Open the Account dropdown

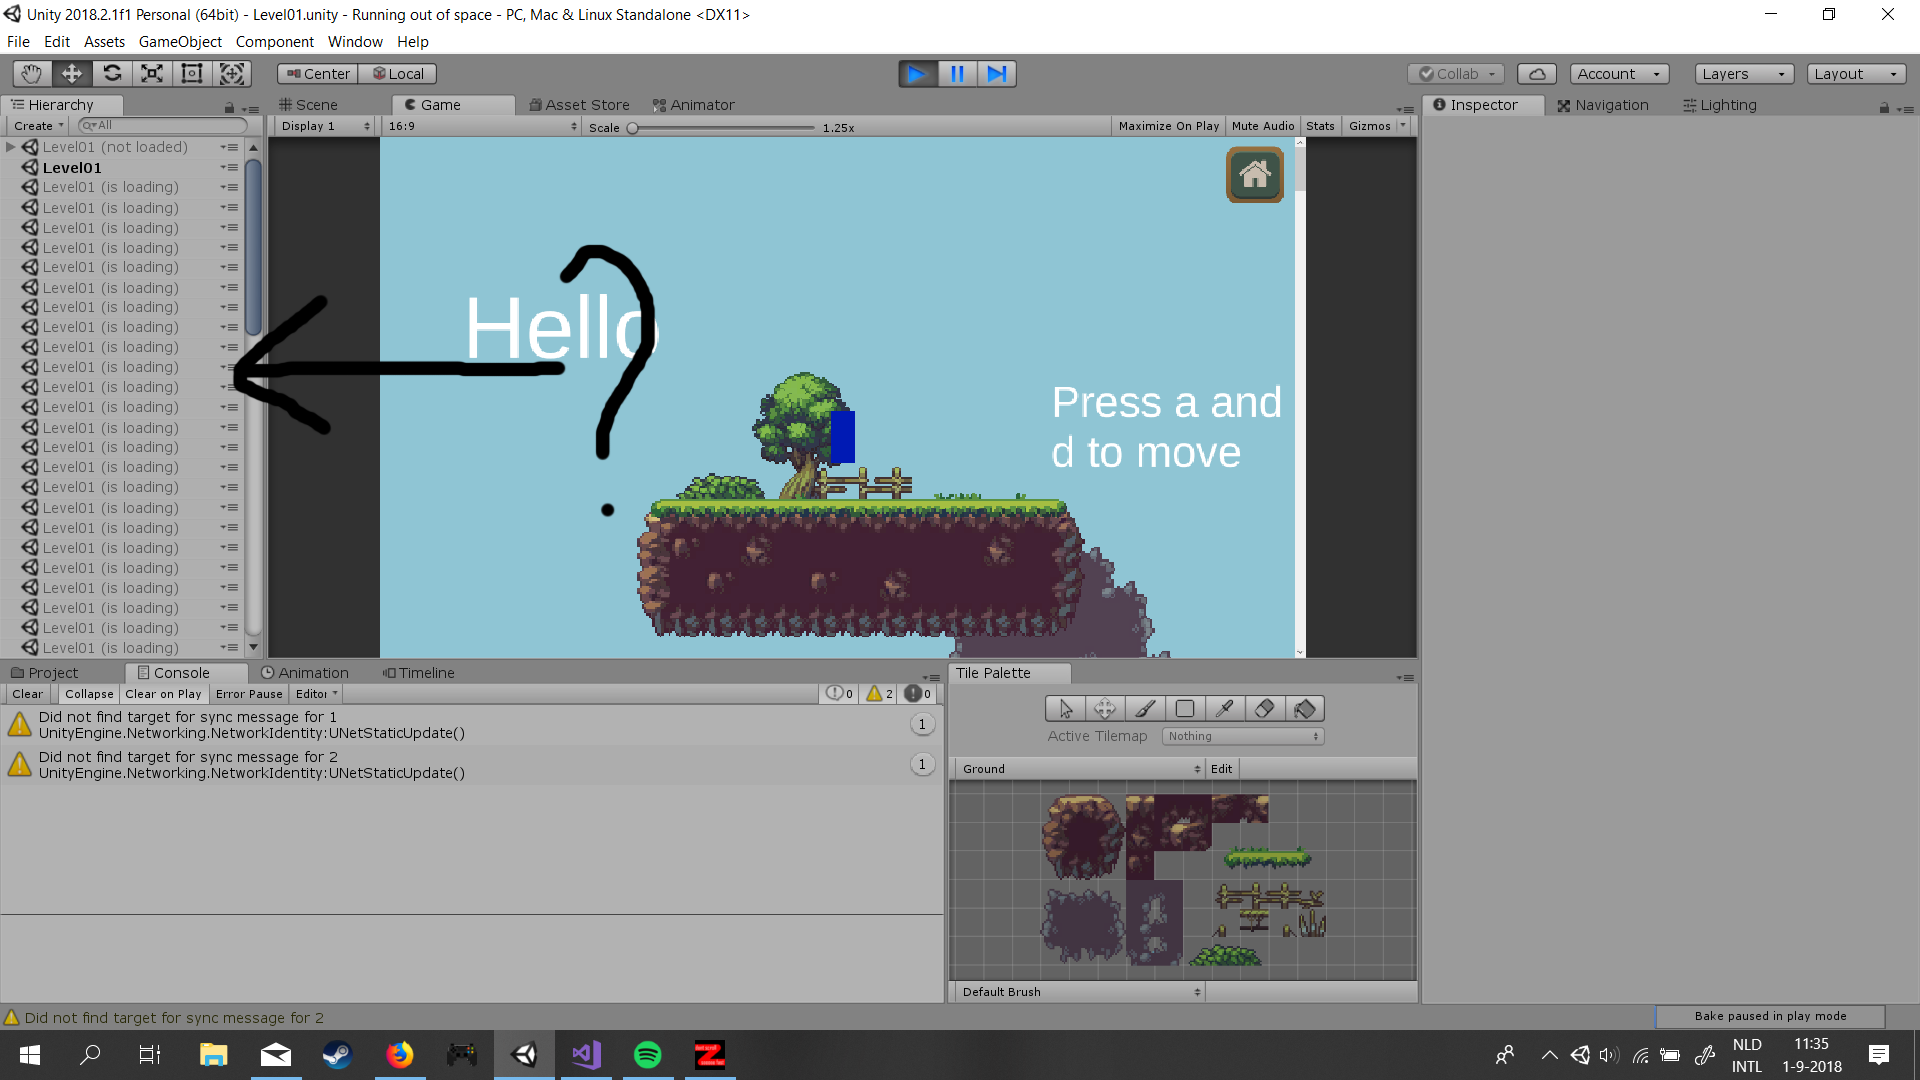(x=1619, y=74)
